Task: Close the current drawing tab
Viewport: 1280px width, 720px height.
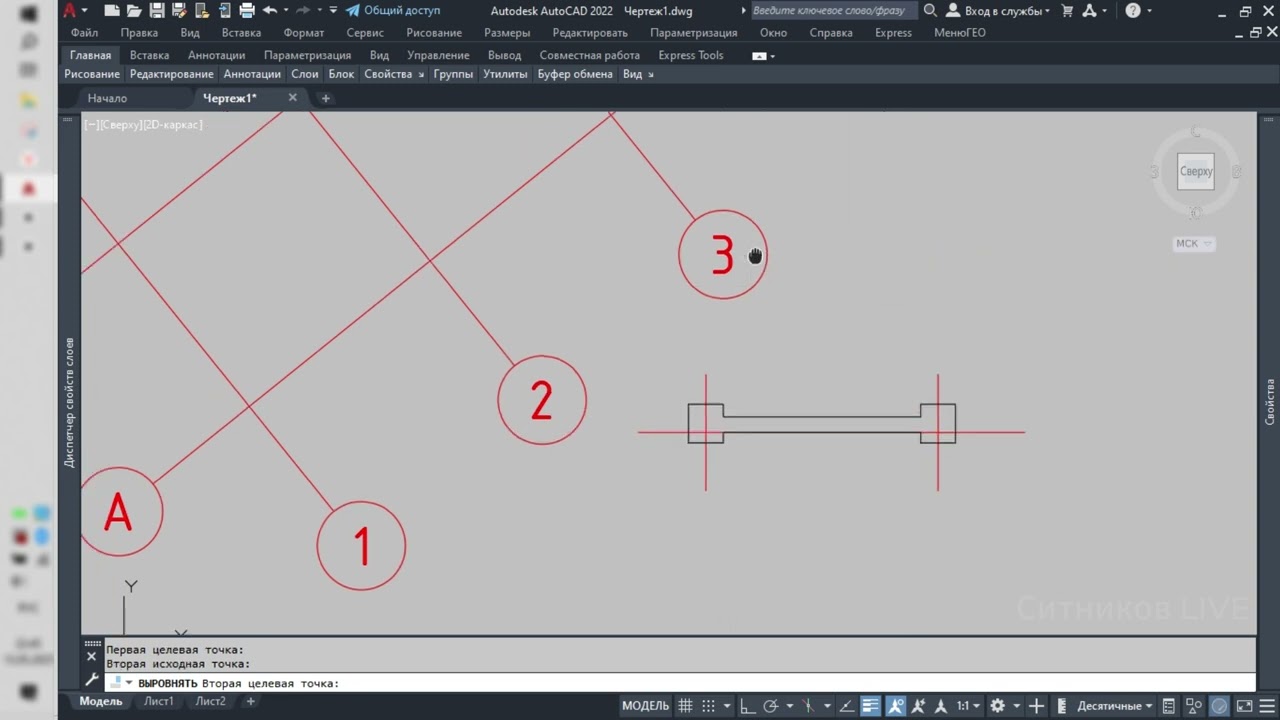Action: click(x=293, y=98)
